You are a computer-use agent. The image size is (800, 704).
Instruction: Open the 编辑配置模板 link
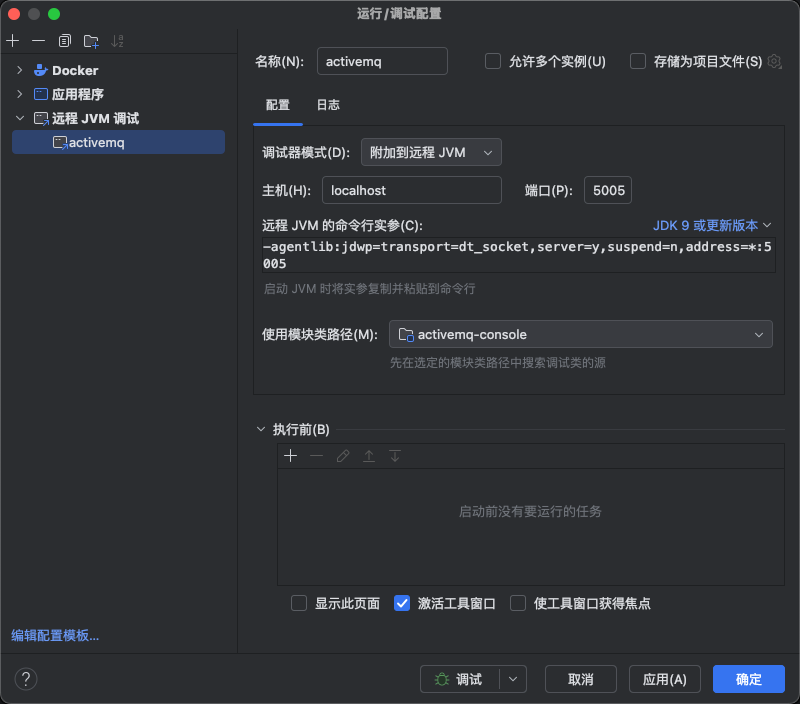click(x=55, y=635)
